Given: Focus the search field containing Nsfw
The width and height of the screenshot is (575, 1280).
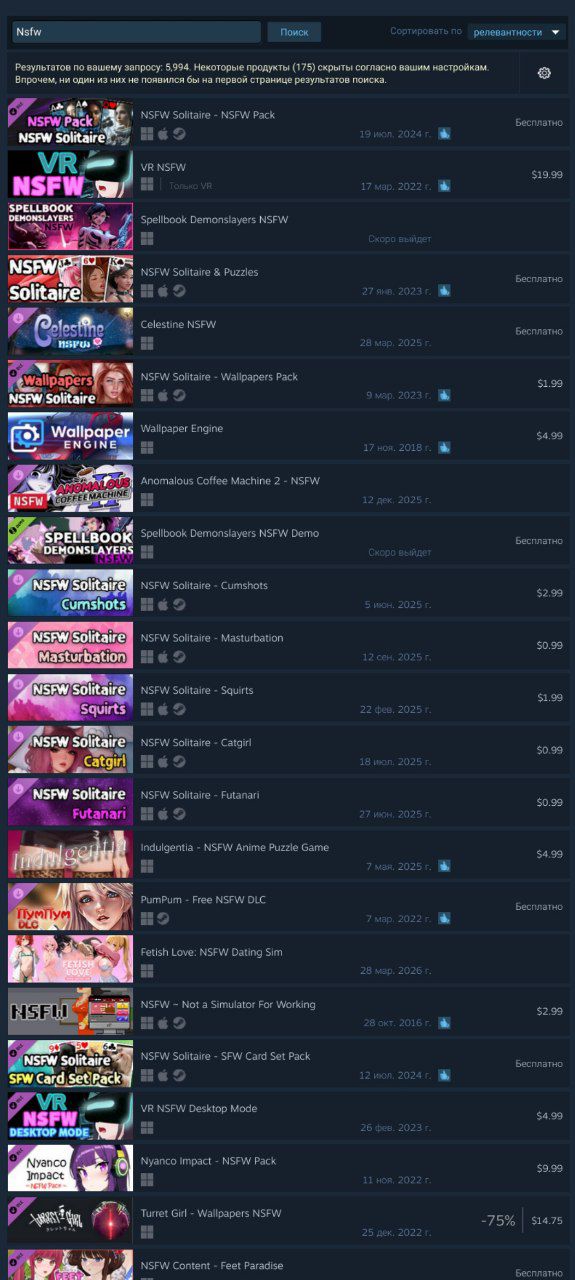Looking at the screenshot, I should point(136,32).
